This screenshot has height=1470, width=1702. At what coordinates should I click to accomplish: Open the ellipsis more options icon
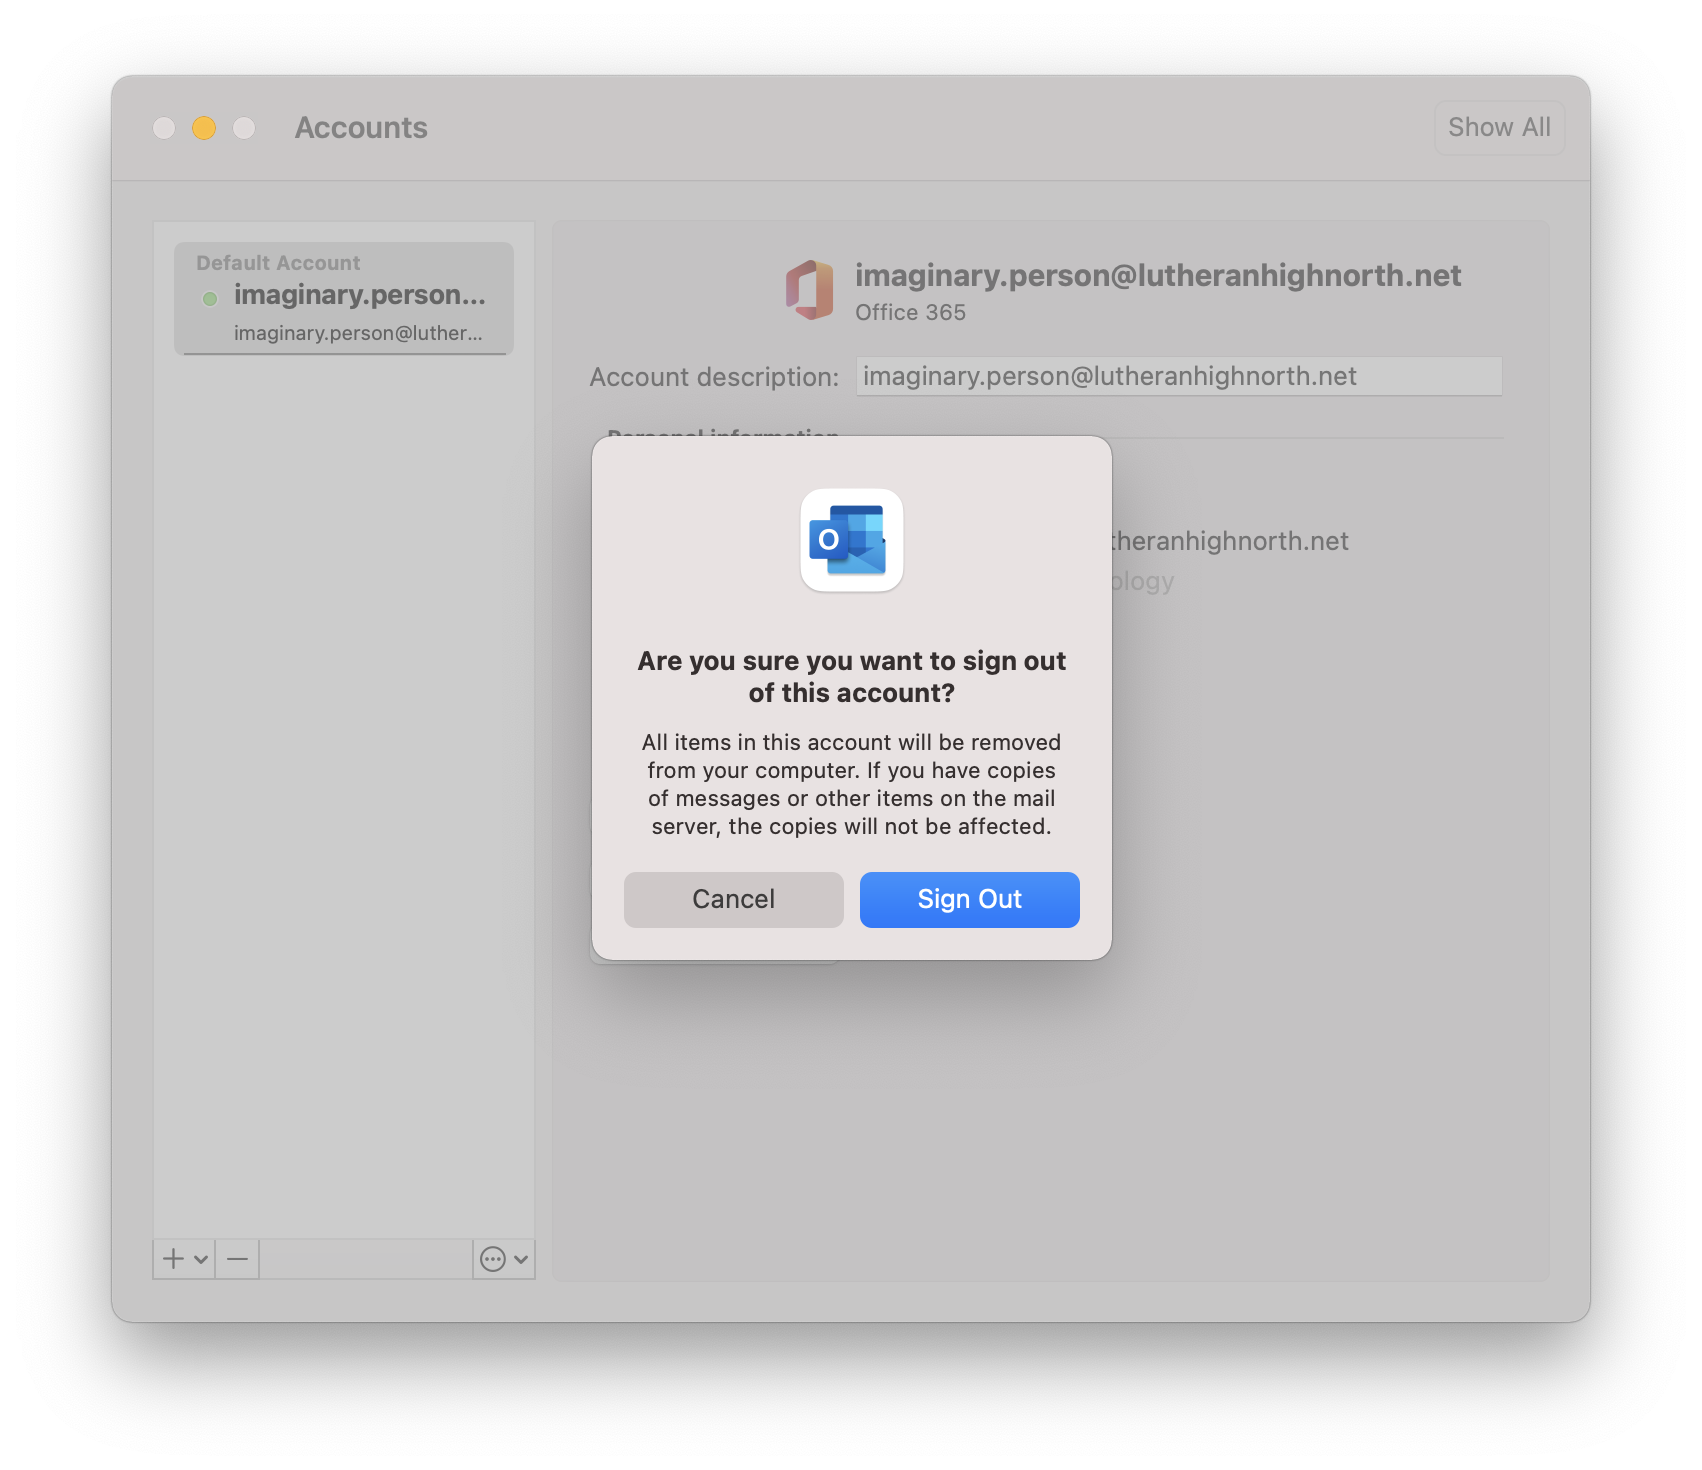[x=492, y=1259]
